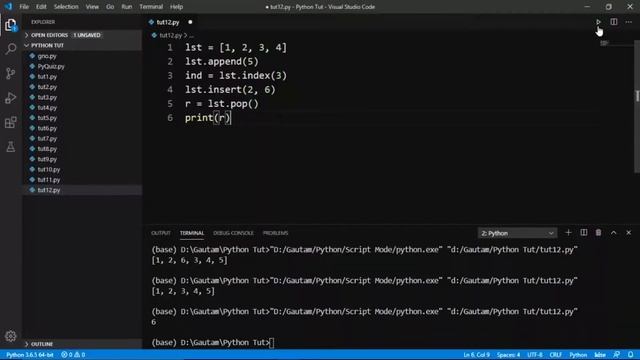
Task: Open the Go menu
Action: 110,7
